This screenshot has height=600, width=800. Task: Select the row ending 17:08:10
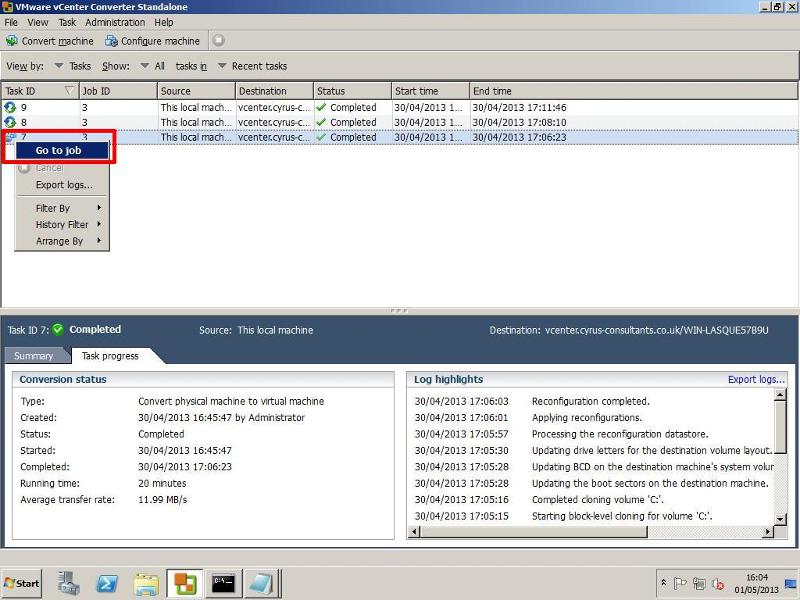[x=400, y=122]
